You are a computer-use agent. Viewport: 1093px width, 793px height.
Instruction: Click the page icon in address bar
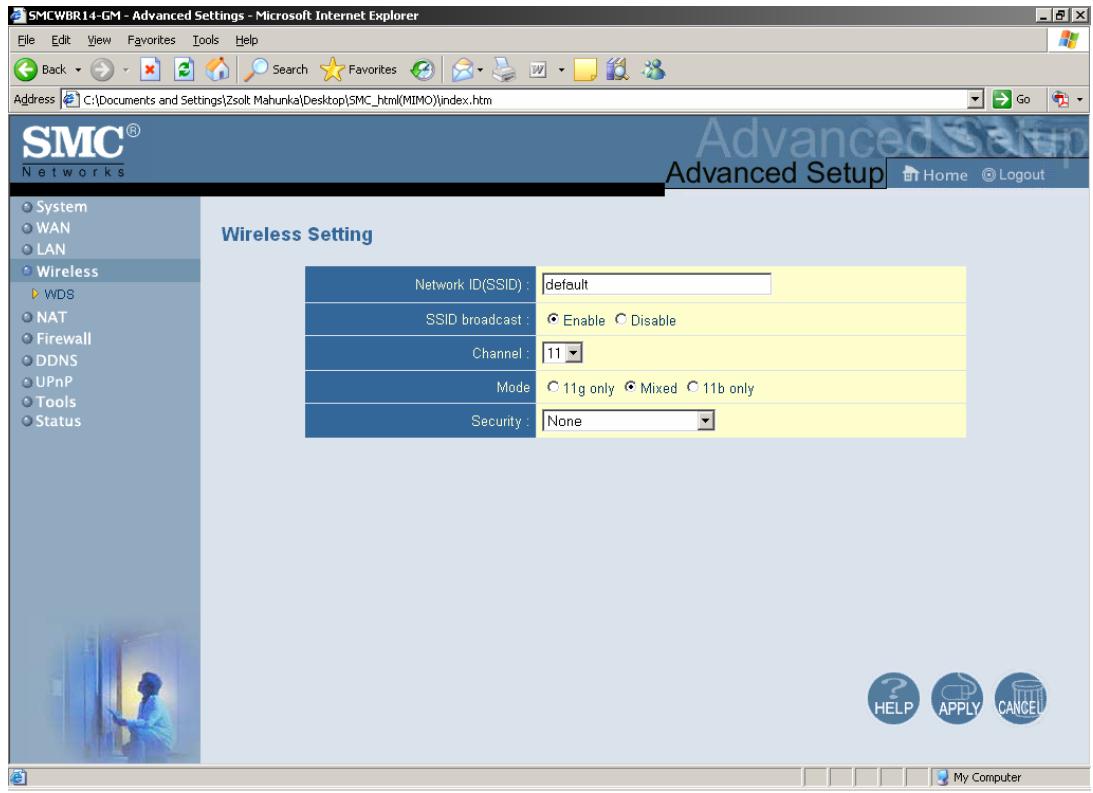click(x=70, y=100)
